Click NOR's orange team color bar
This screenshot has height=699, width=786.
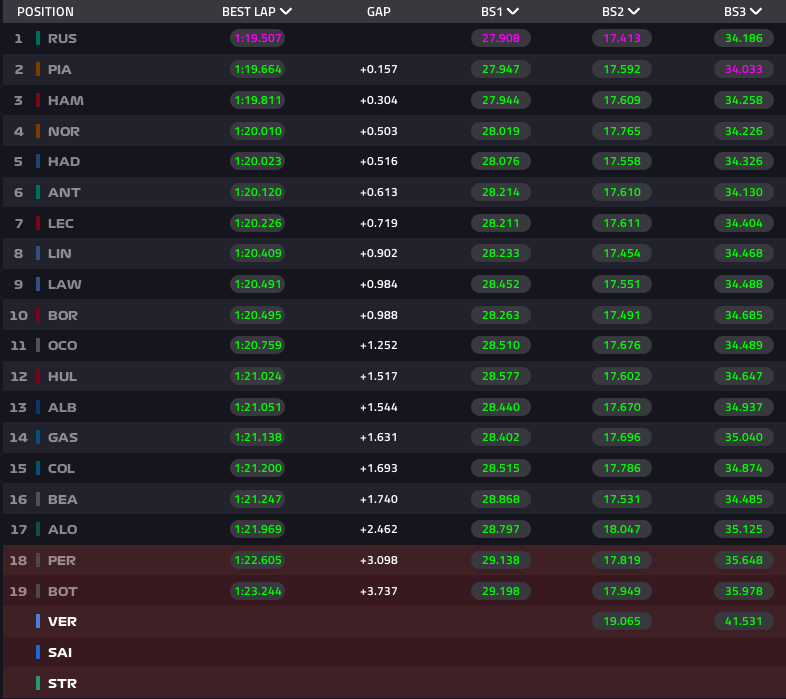tap(38, 131)
